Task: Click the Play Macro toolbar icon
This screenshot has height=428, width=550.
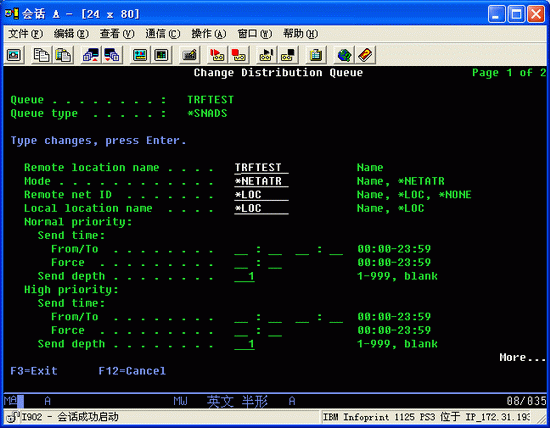Action: tap(267, 55)
